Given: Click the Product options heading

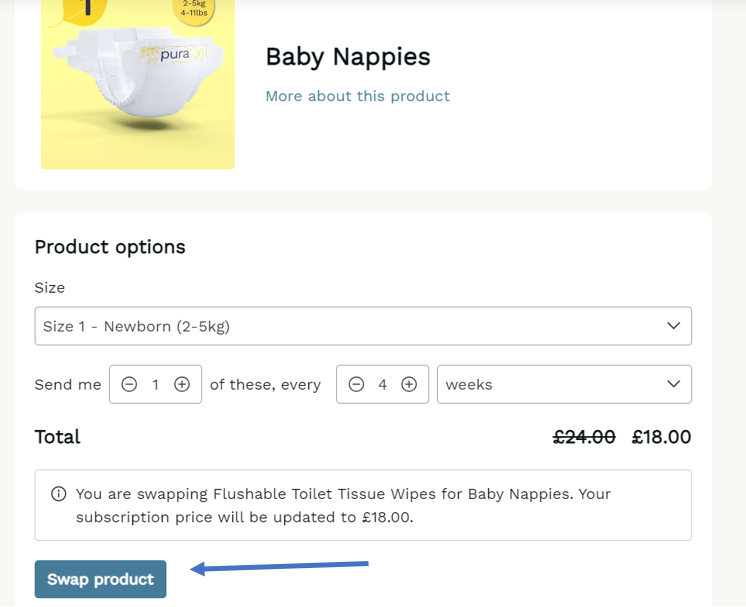Looking at the screenshot, I should click(110, 247).
